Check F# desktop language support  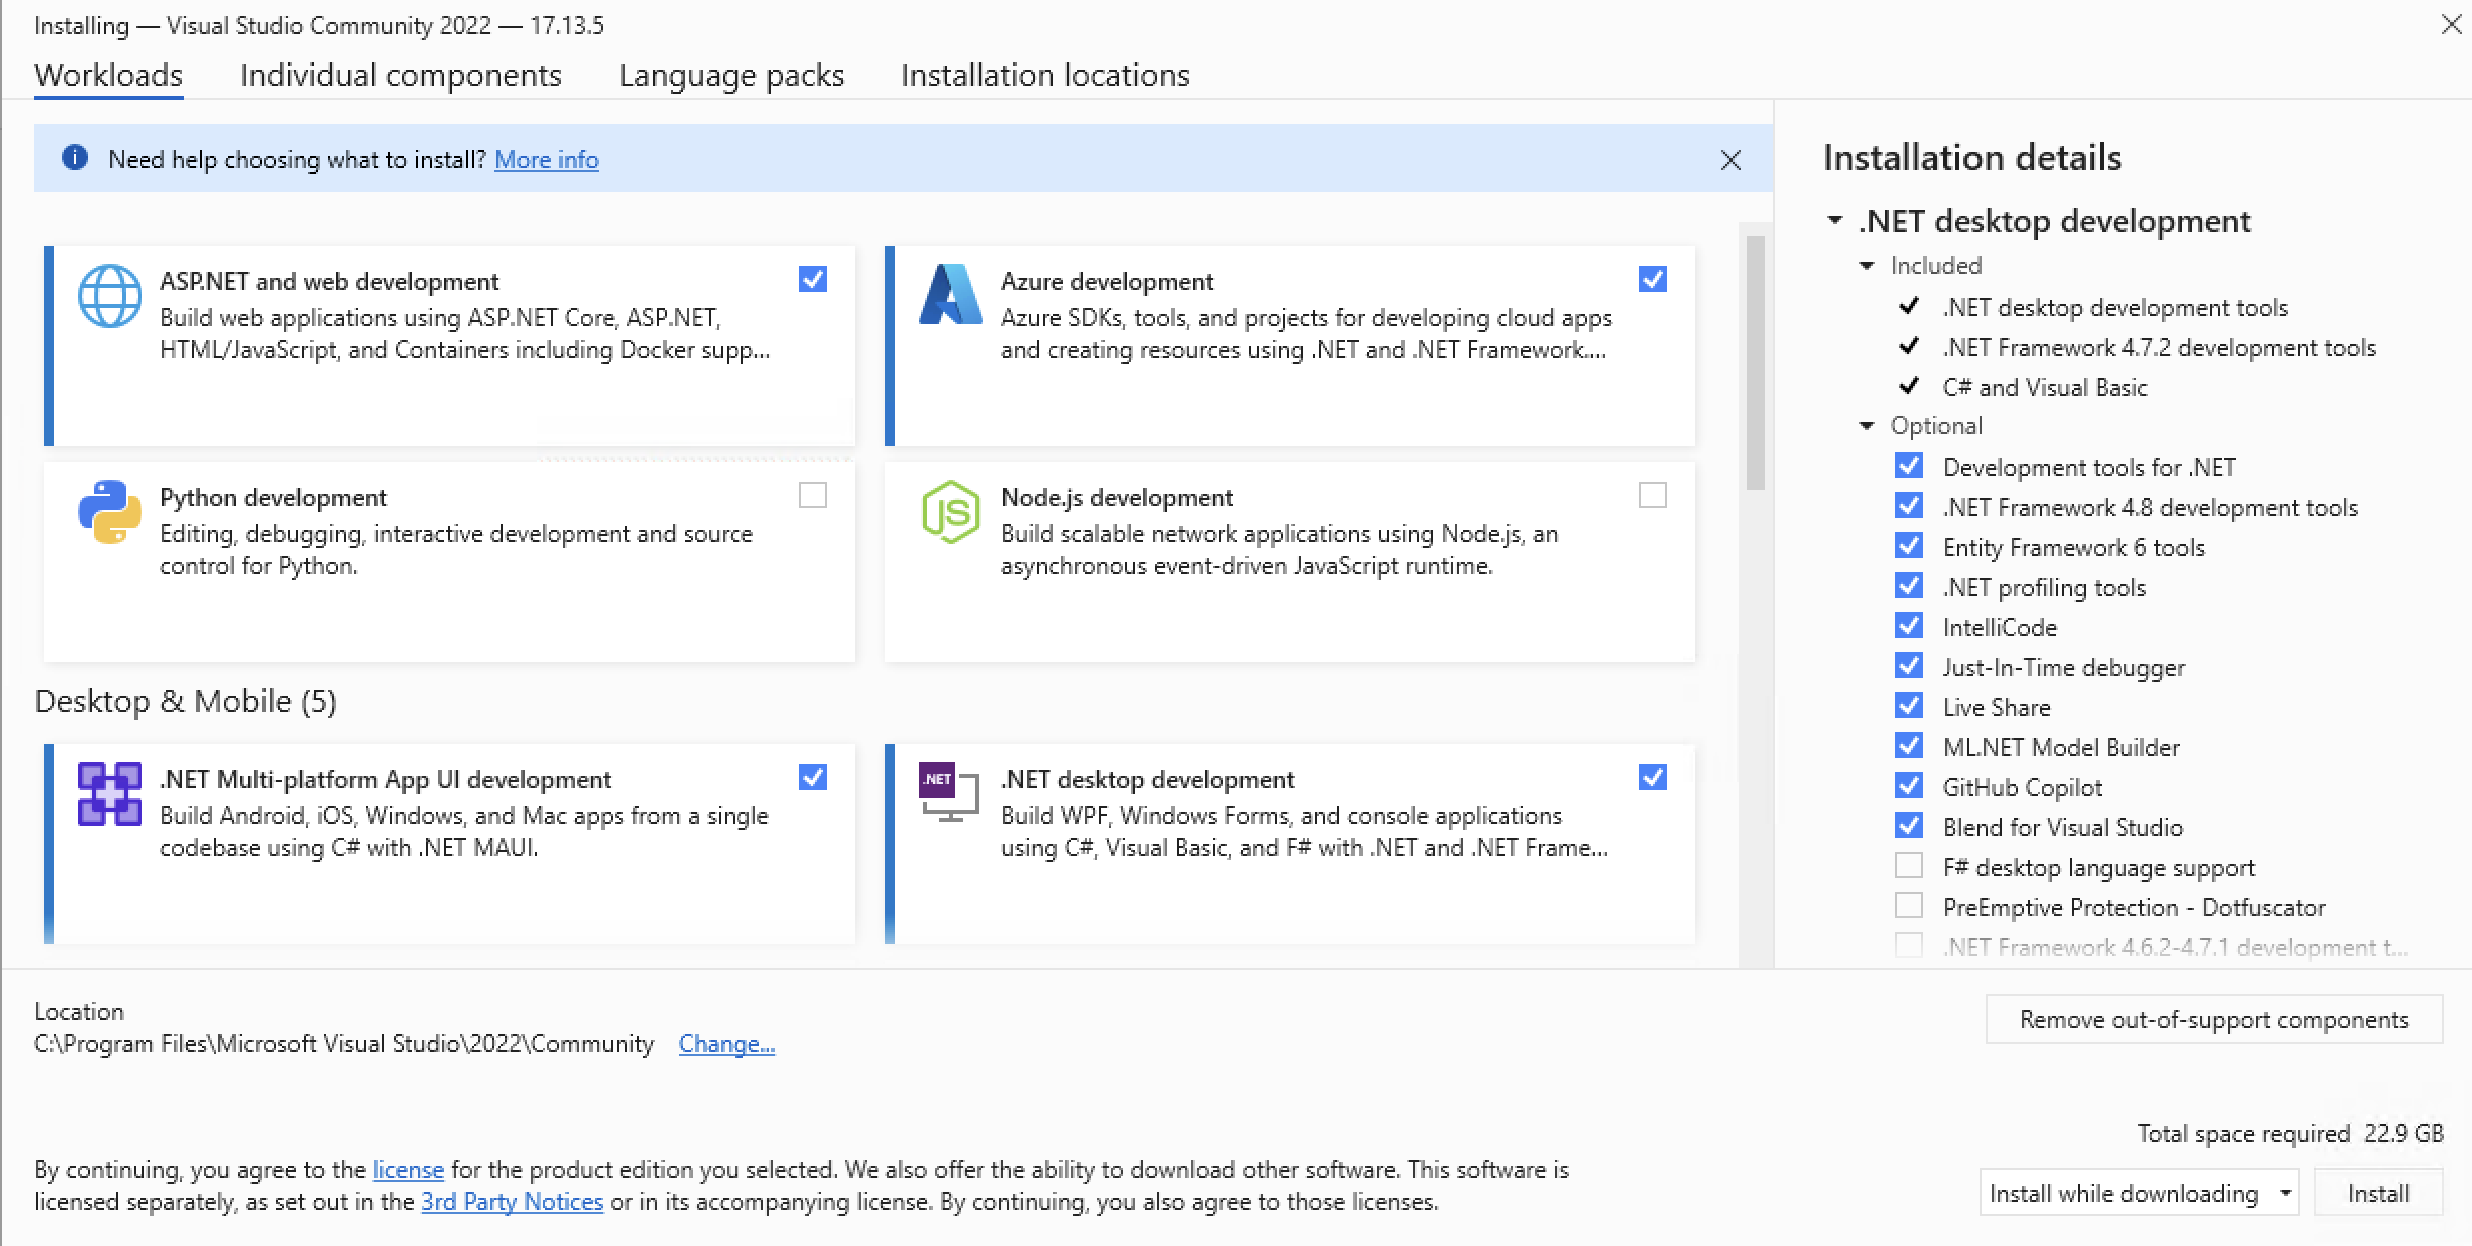tap(1909, 866)
